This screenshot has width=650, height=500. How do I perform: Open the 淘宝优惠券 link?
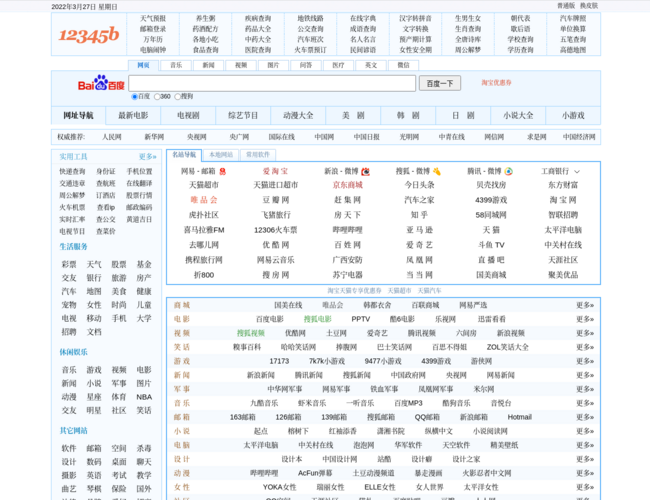tap(496, 83)
